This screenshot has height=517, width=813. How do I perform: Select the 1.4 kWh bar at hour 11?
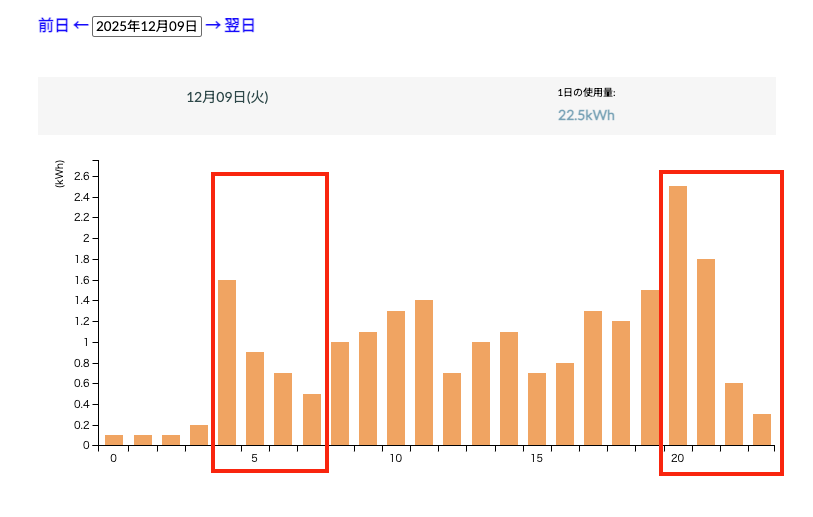coord(424,372)
